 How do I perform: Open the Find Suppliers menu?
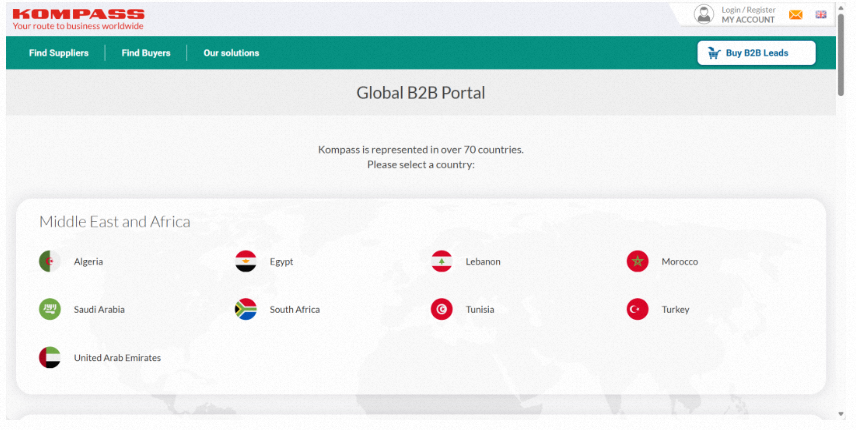point(58,53)
